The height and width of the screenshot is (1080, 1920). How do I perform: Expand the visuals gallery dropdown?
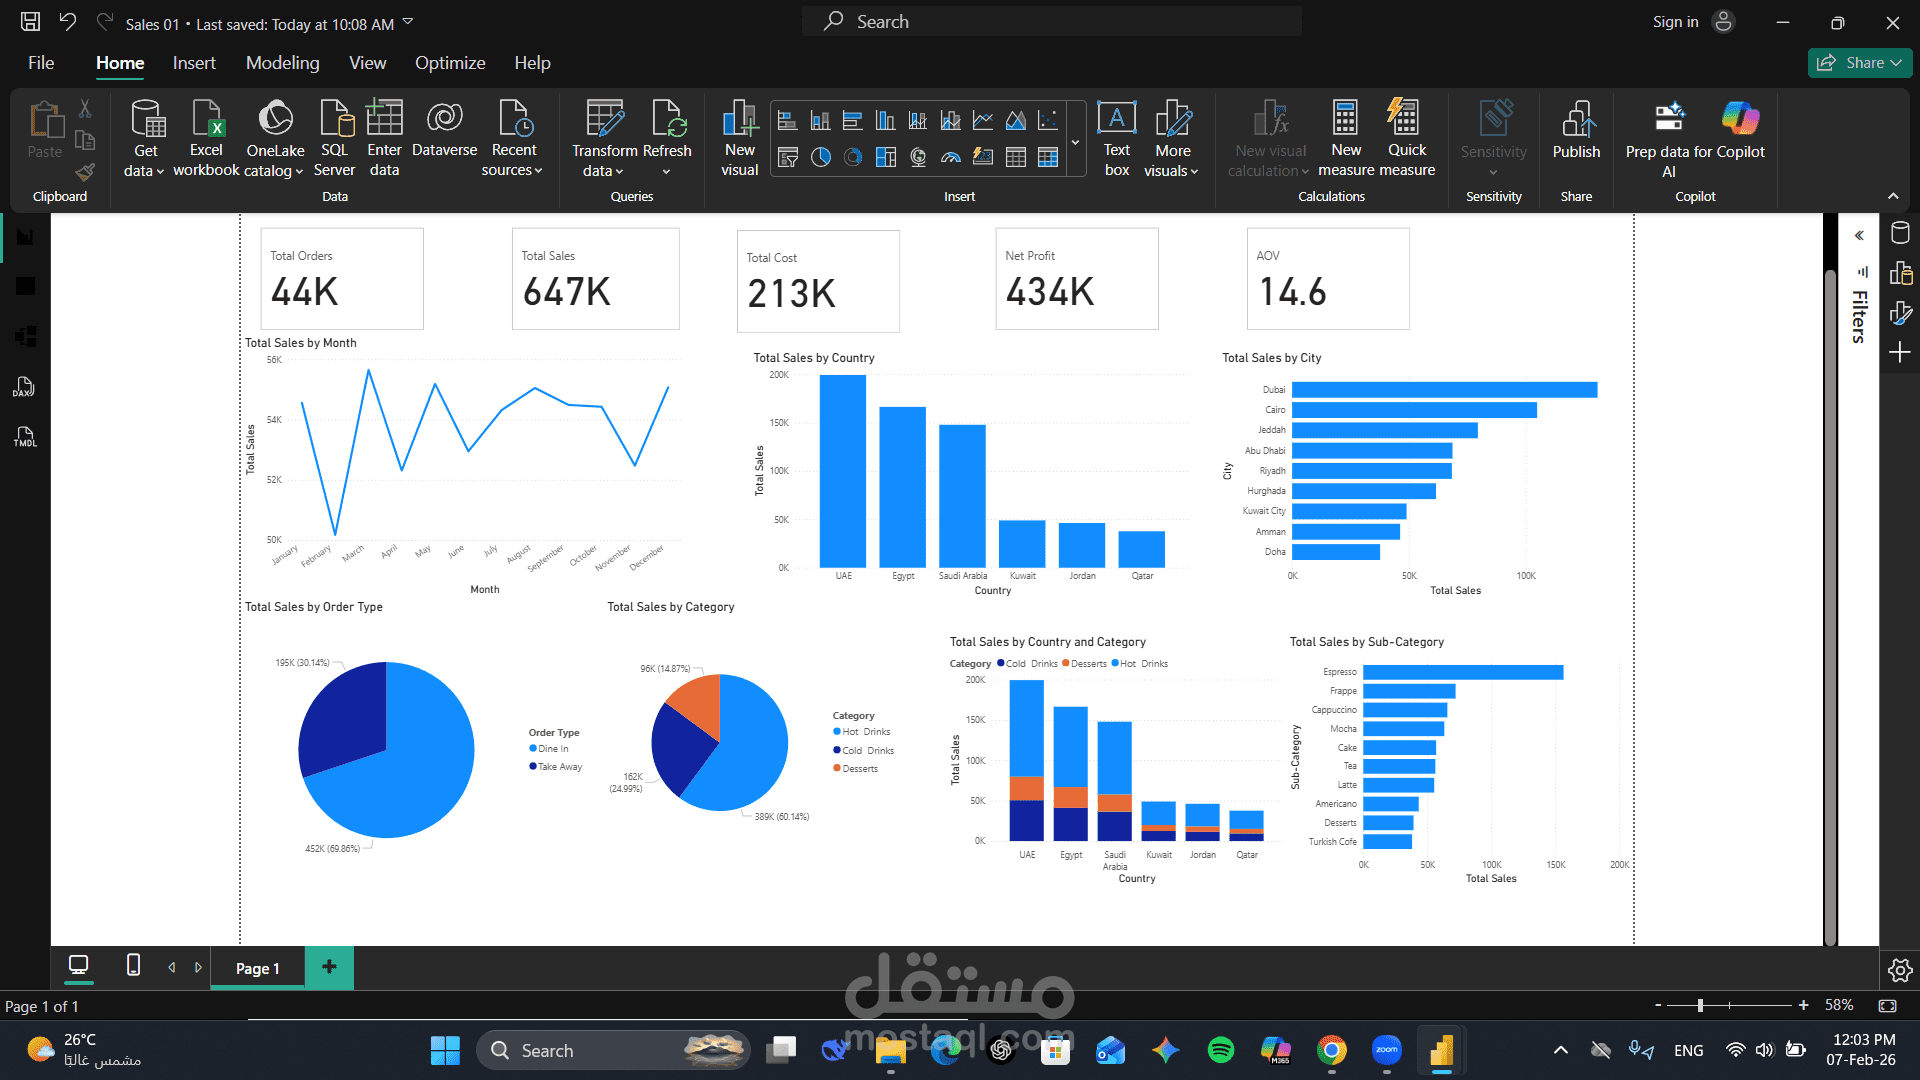pos(1076,141)
